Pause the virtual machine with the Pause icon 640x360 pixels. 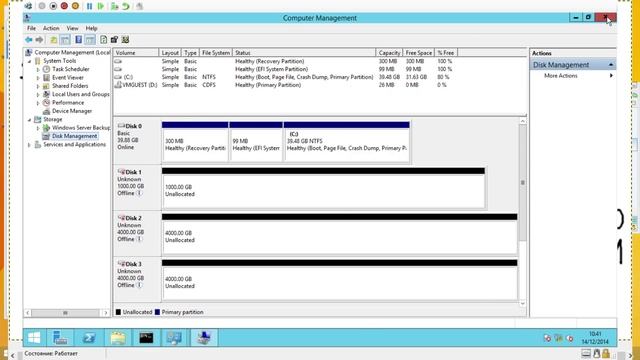click(x=89, y=6)
